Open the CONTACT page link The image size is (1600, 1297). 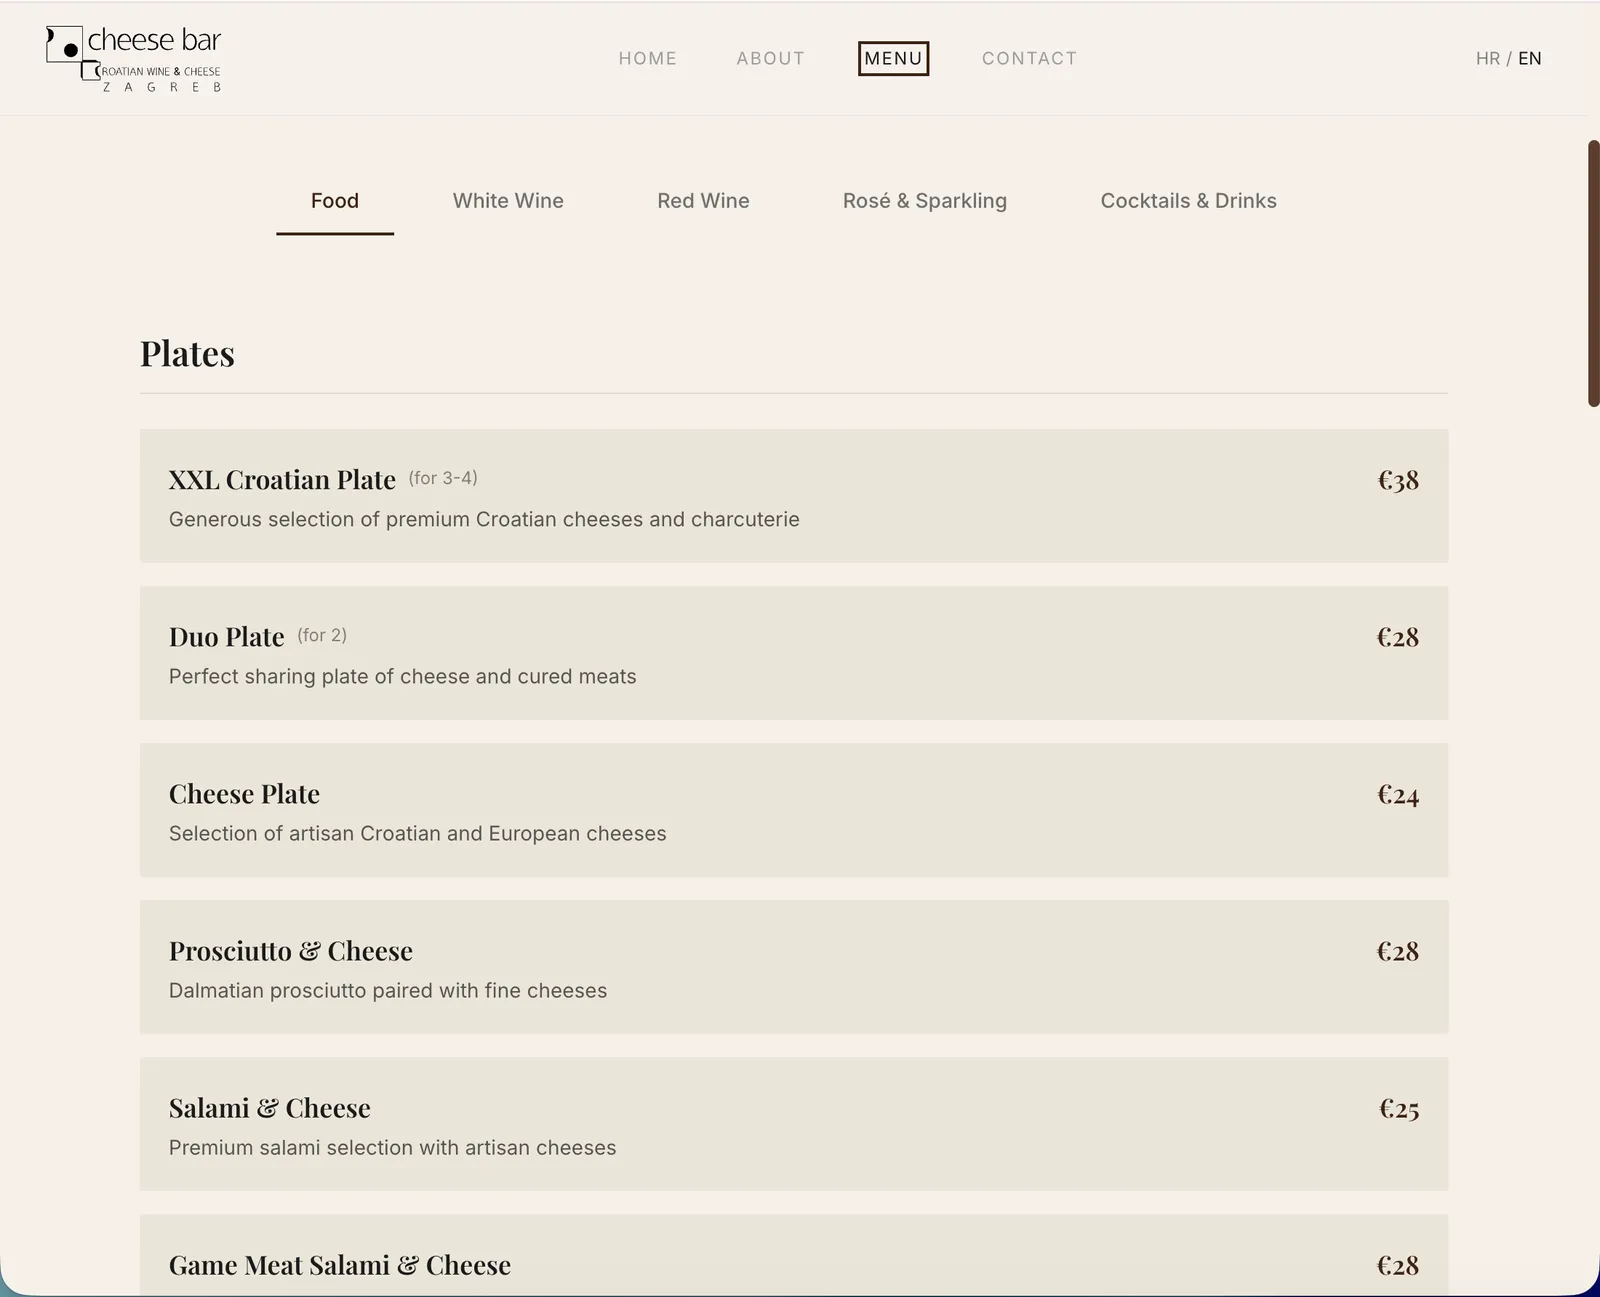(x=1030, y=59)
